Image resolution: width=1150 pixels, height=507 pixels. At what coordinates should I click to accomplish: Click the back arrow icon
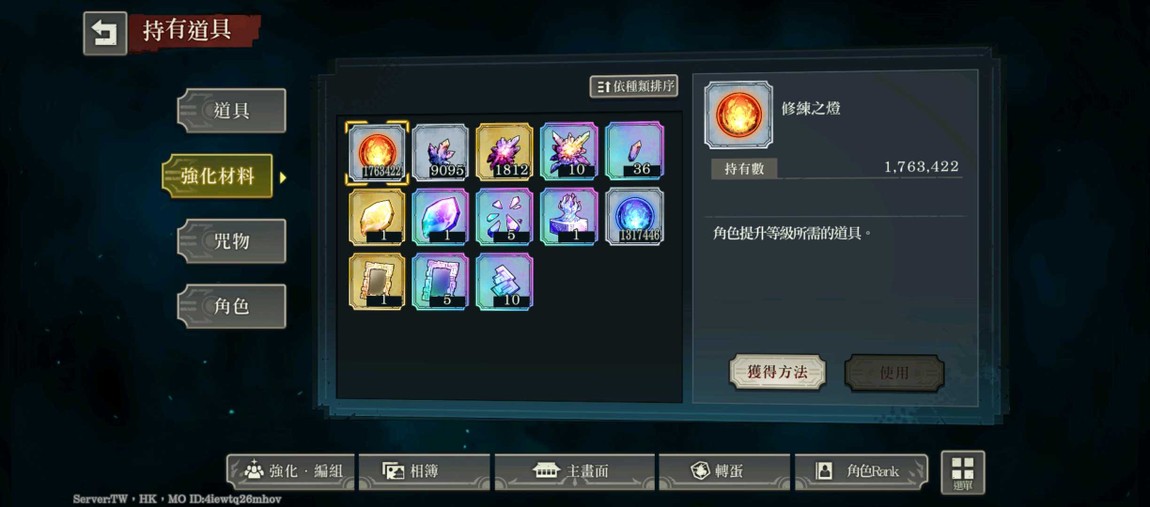point(105,33)
